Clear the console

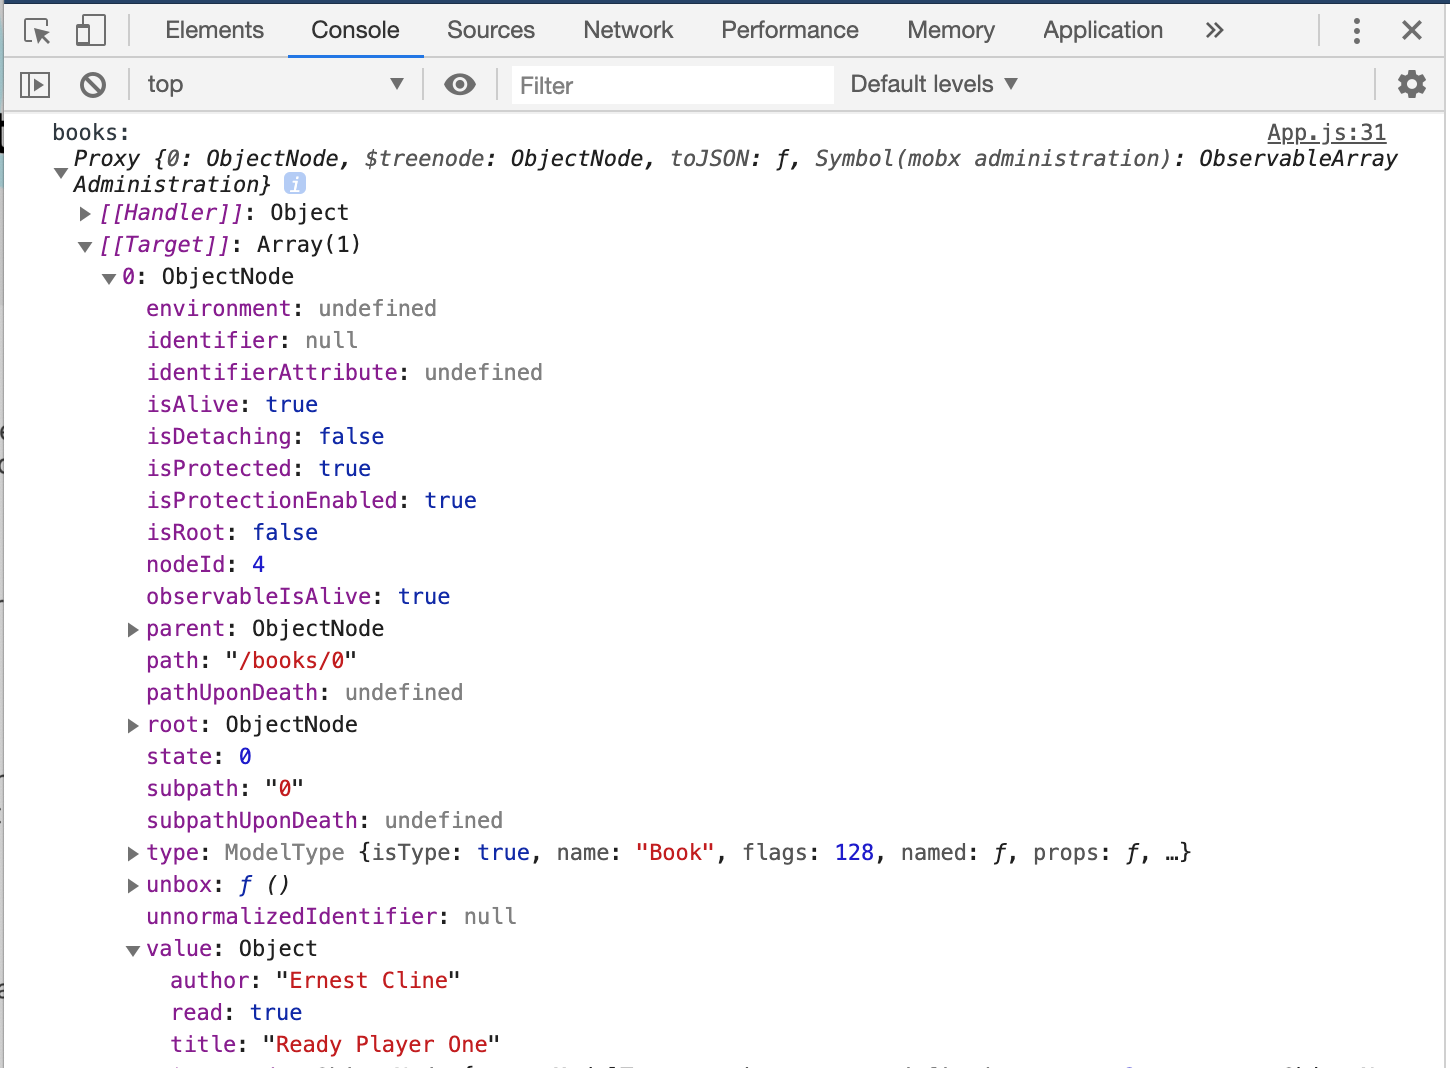tap(93, 85)
